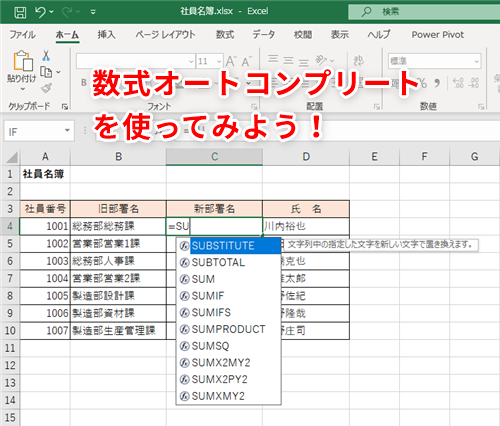This screenshot has height=426, width=500.
Task: Click the Cut scissors icon
Action: pyautogui.click(x=46, y=56)
